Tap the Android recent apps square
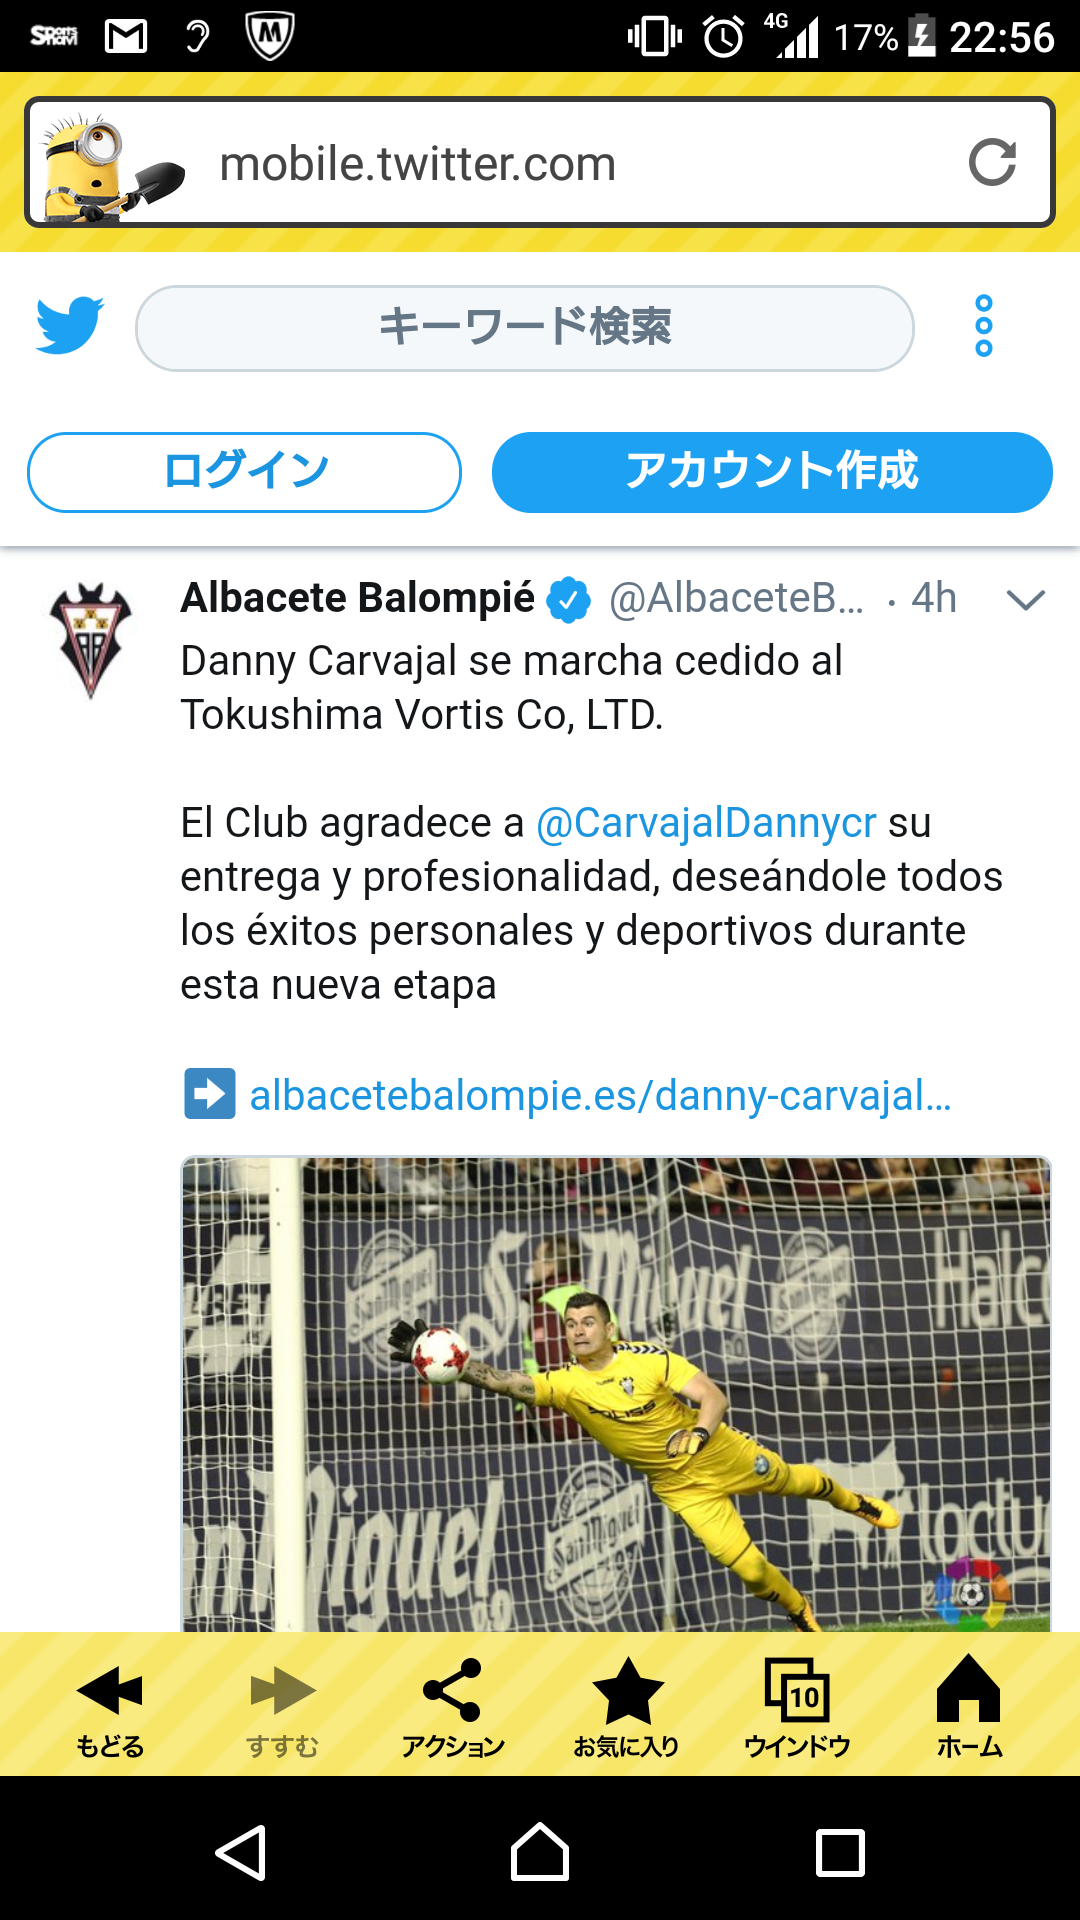The width and height of the screenshot is (1080, 1920). (x=840, y=1852)
